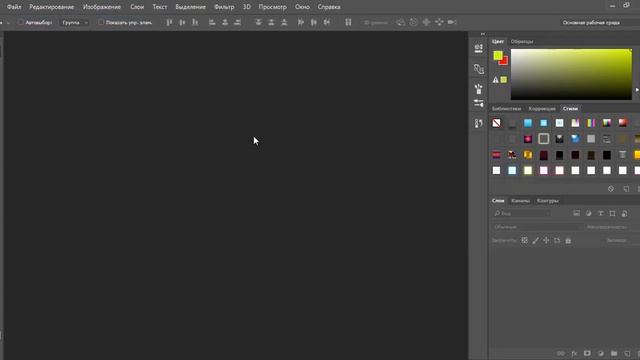Align bottom edges in options bar
The height and width of the screenshot is (360, 640).
195,22
